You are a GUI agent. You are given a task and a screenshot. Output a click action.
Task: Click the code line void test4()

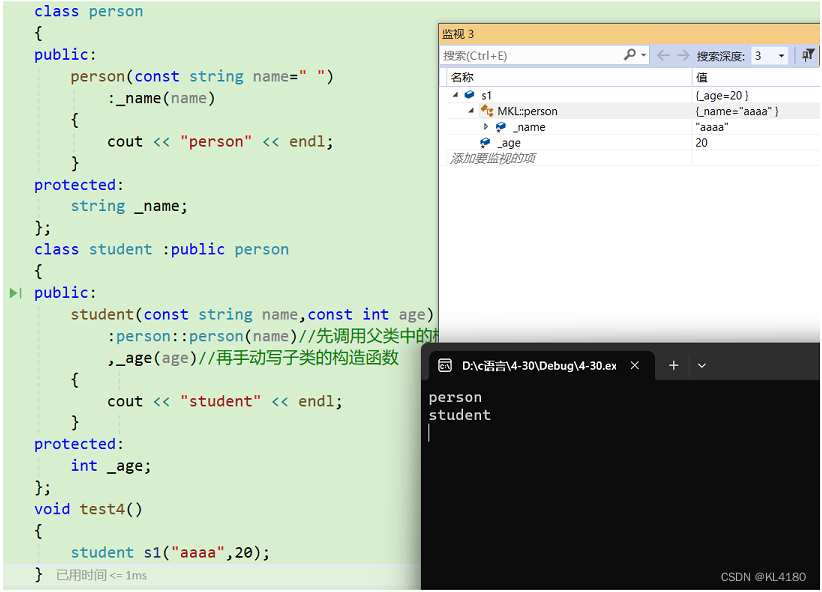coord(88,509)
